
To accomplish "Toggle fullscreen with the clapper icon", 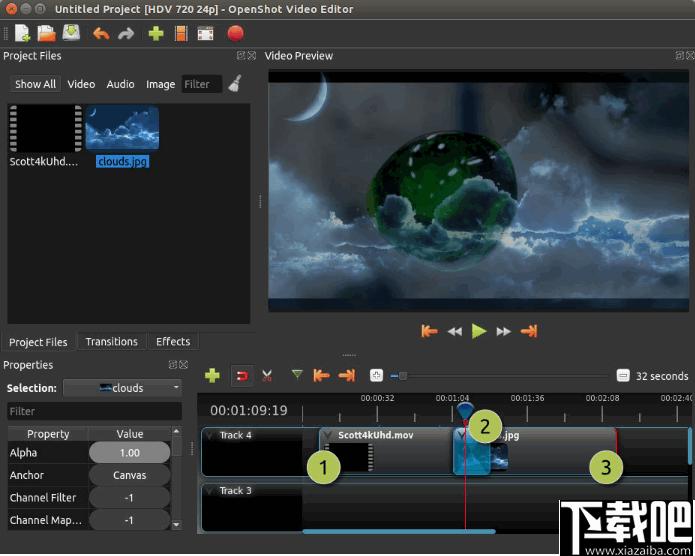I will pos(205,34).
